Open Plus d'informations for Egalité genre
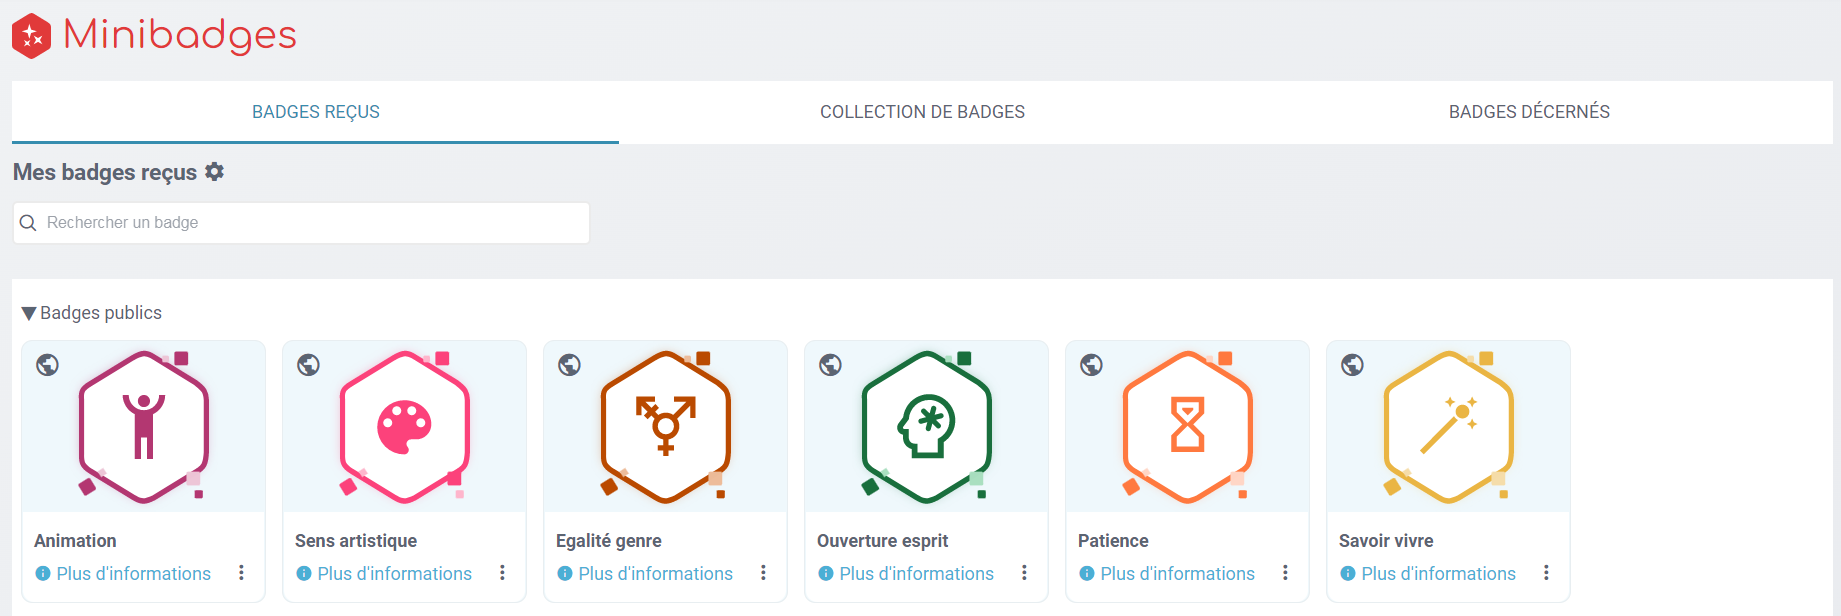Image resolution: width=1841 pixels, height=616 pixels. click(x=655, y=574)
